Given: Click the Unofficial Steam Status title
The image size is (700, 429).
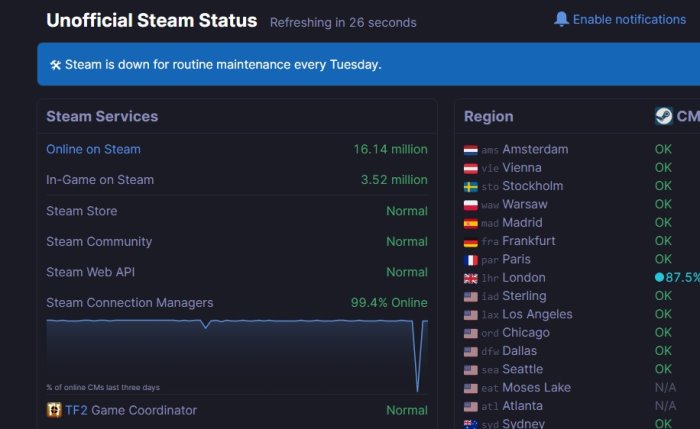Looking at the screenshot, I should point(152,21).
